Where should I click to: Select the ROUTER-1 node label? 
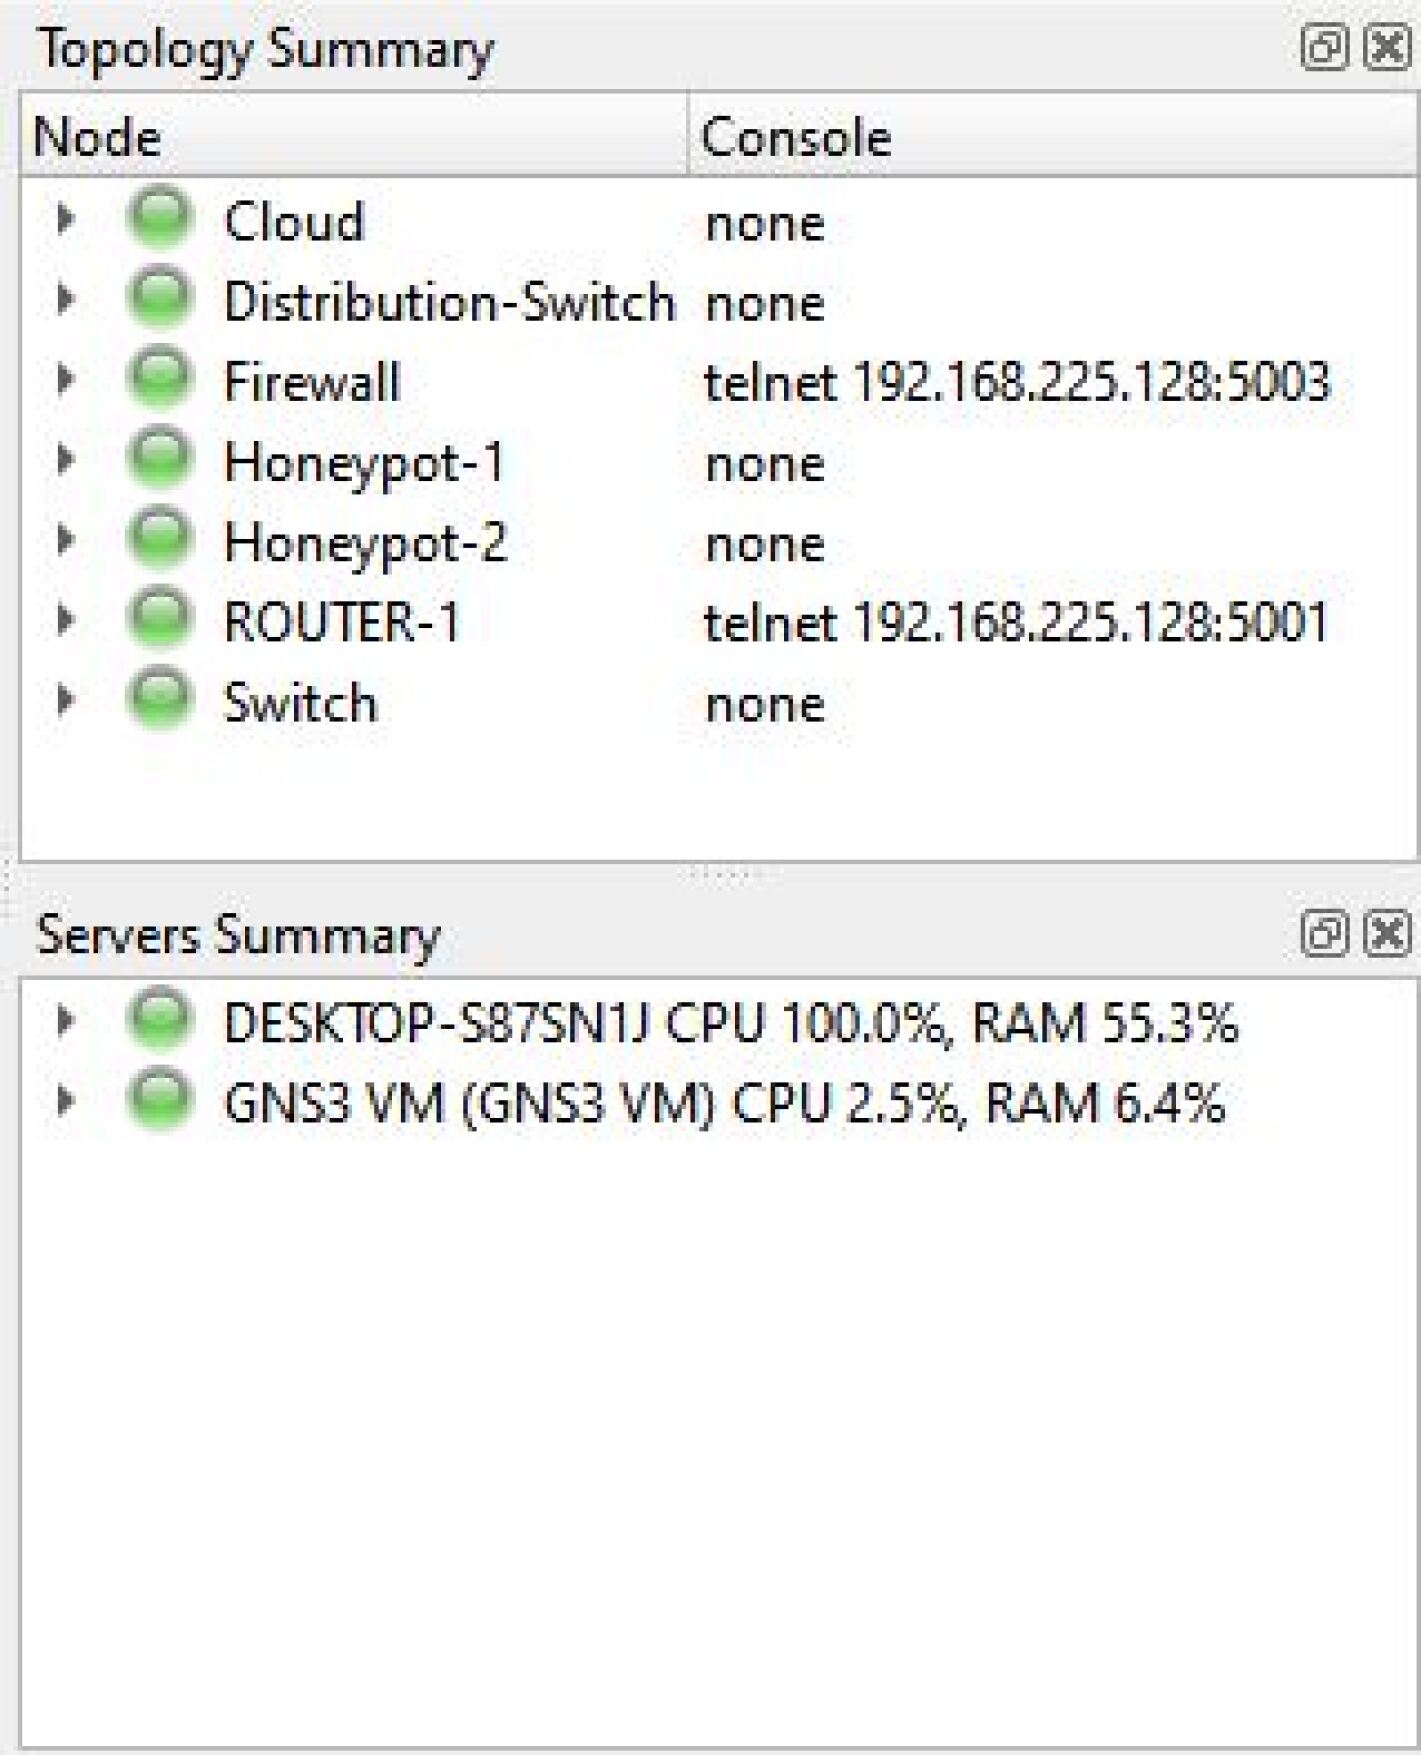coord(341,622)
